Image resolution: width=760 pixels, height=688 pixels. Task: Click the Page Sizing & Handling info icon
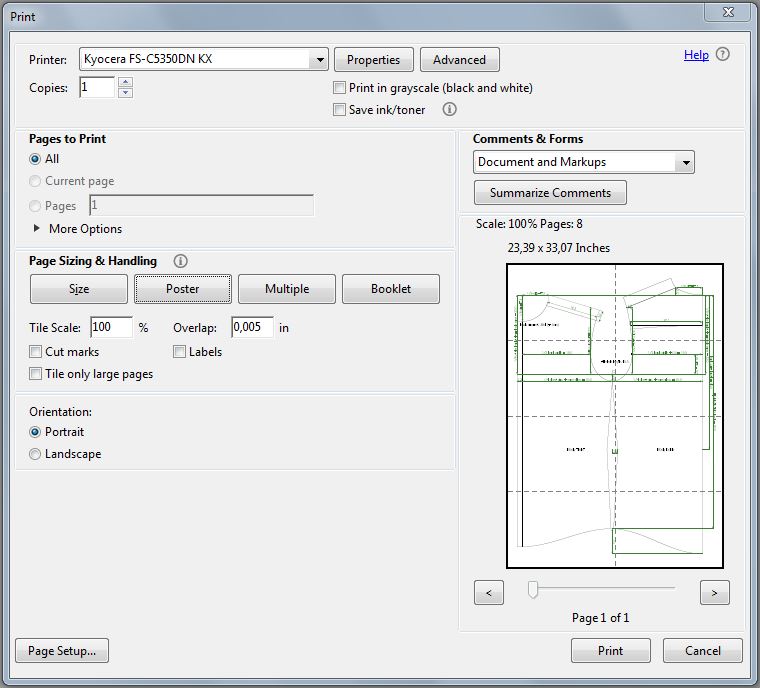(x=180, y=261)
